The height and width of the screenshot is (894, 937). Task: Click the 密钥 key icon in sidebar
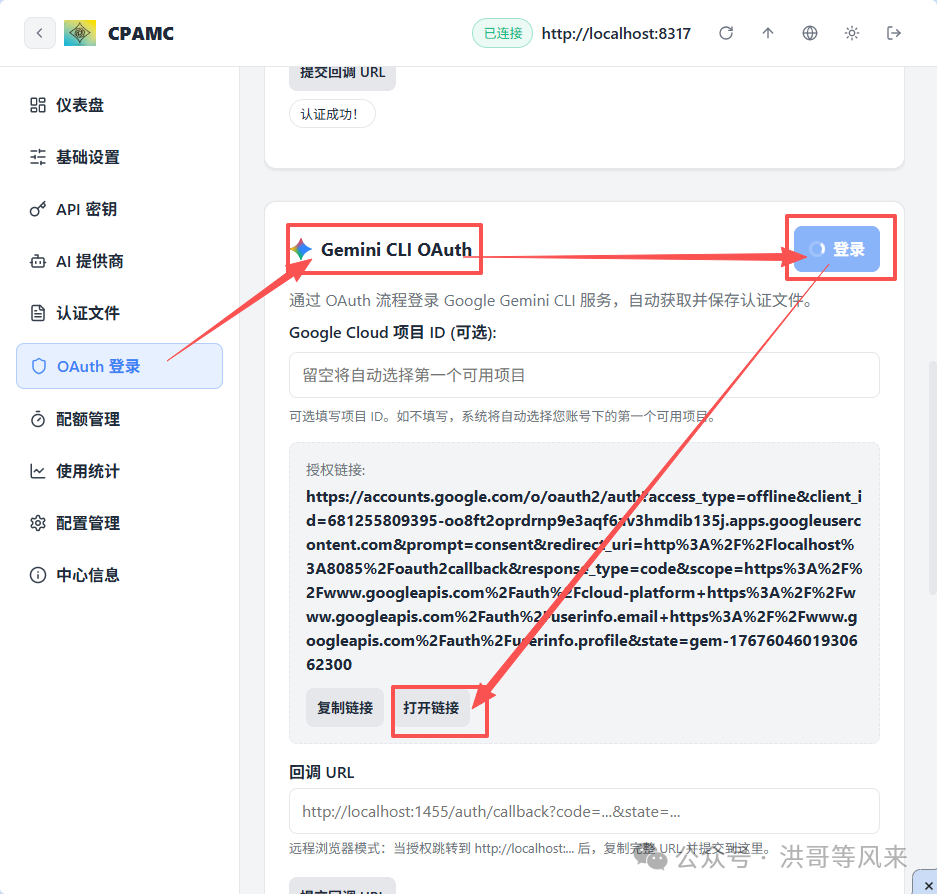point(37,208)
